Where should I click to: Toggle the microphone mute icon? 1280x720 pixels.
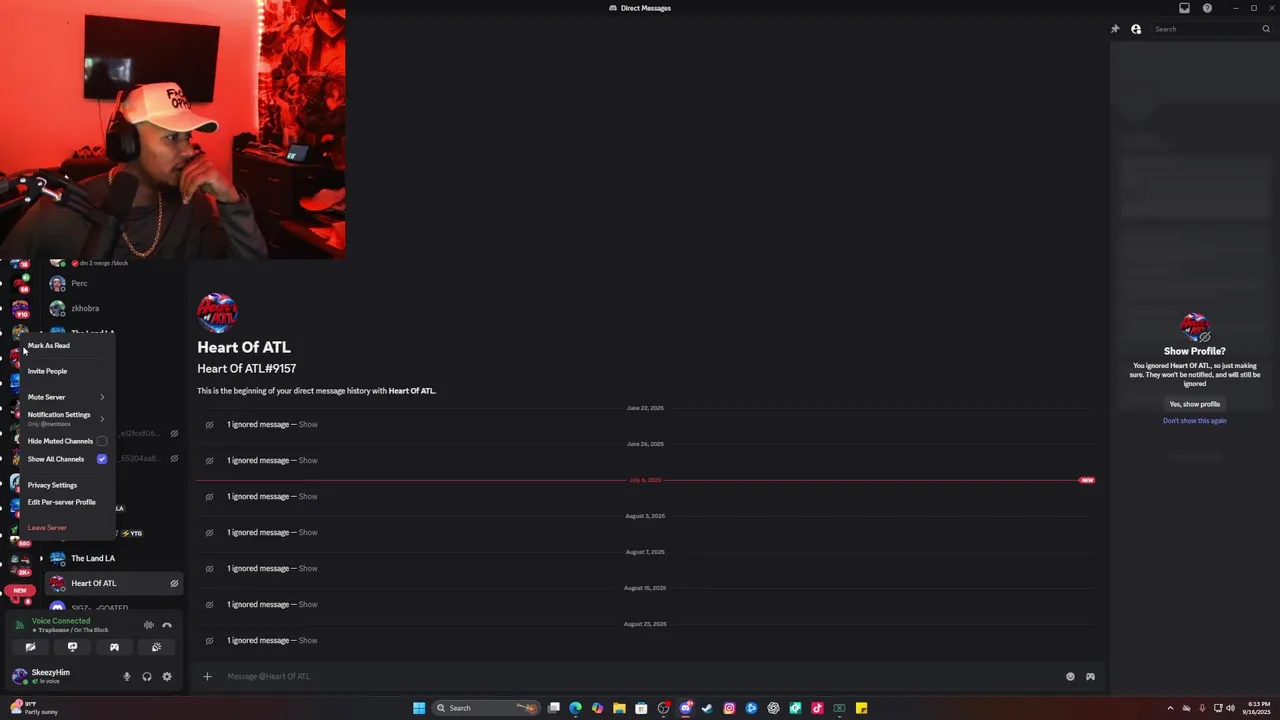[126, 676]
